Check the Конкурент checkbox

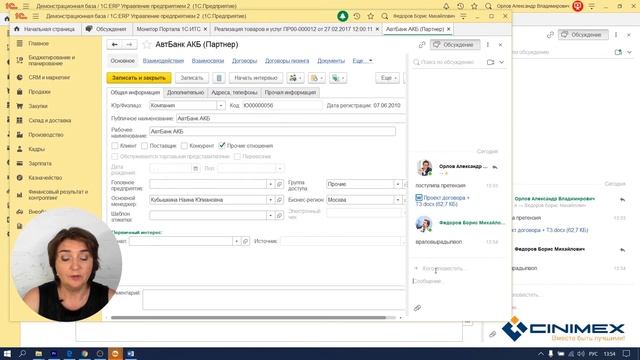click(184, 146)
